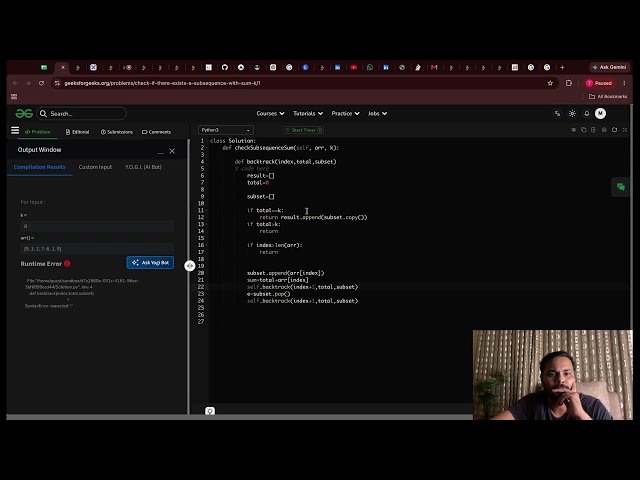Collapse code fold at line 1
The height and width of the screenshot is (480, 640).
(207, 141)
